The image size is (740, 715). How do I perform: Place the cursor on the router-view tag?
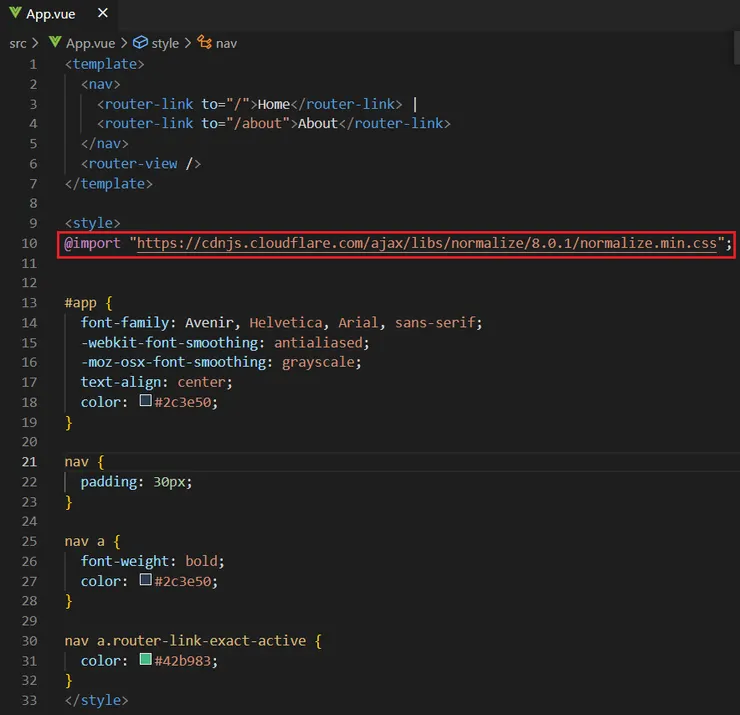pos(132,164)
